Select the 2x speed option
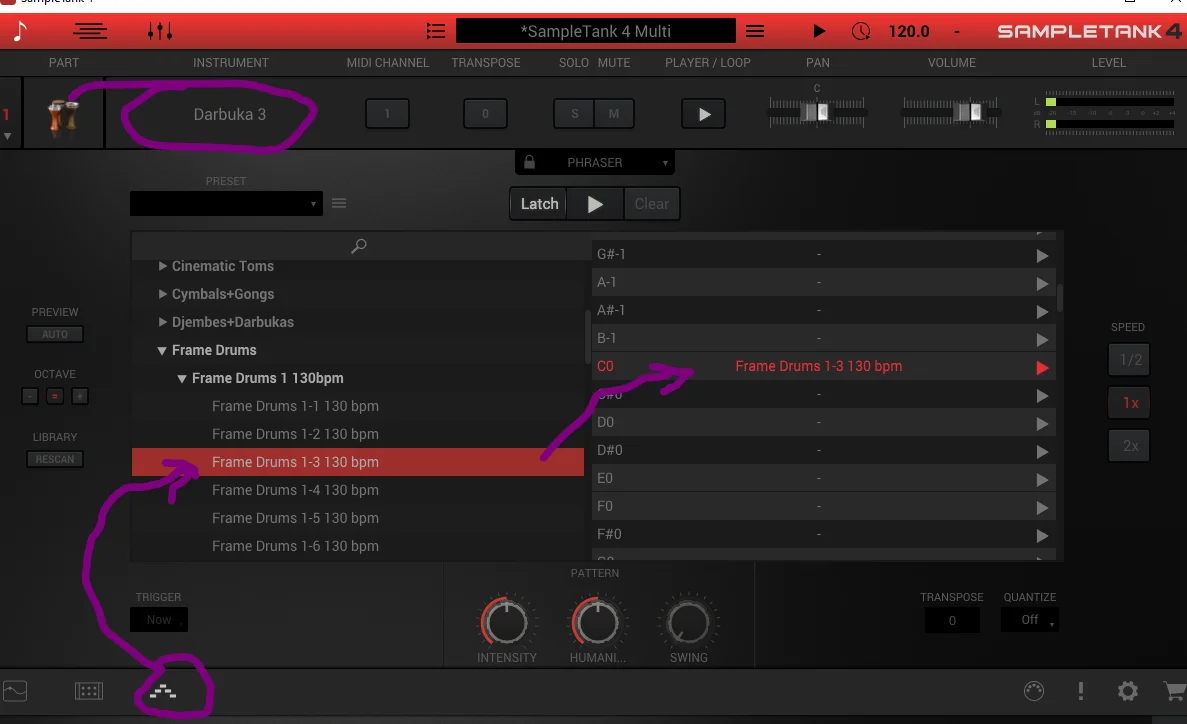1187x724 pixels. coord(1130,446)
